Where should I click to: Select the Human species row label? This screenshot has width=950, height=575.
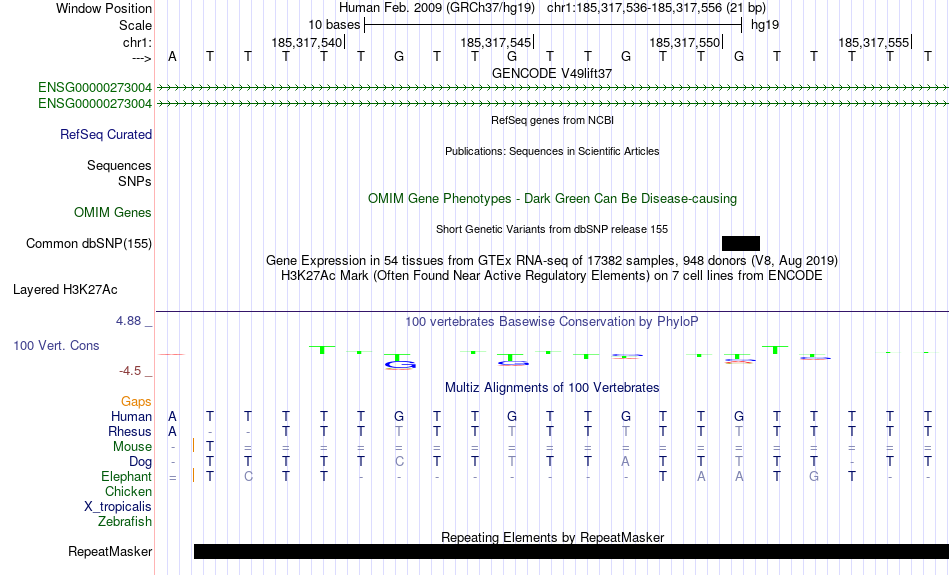click(x=131, y=416)
